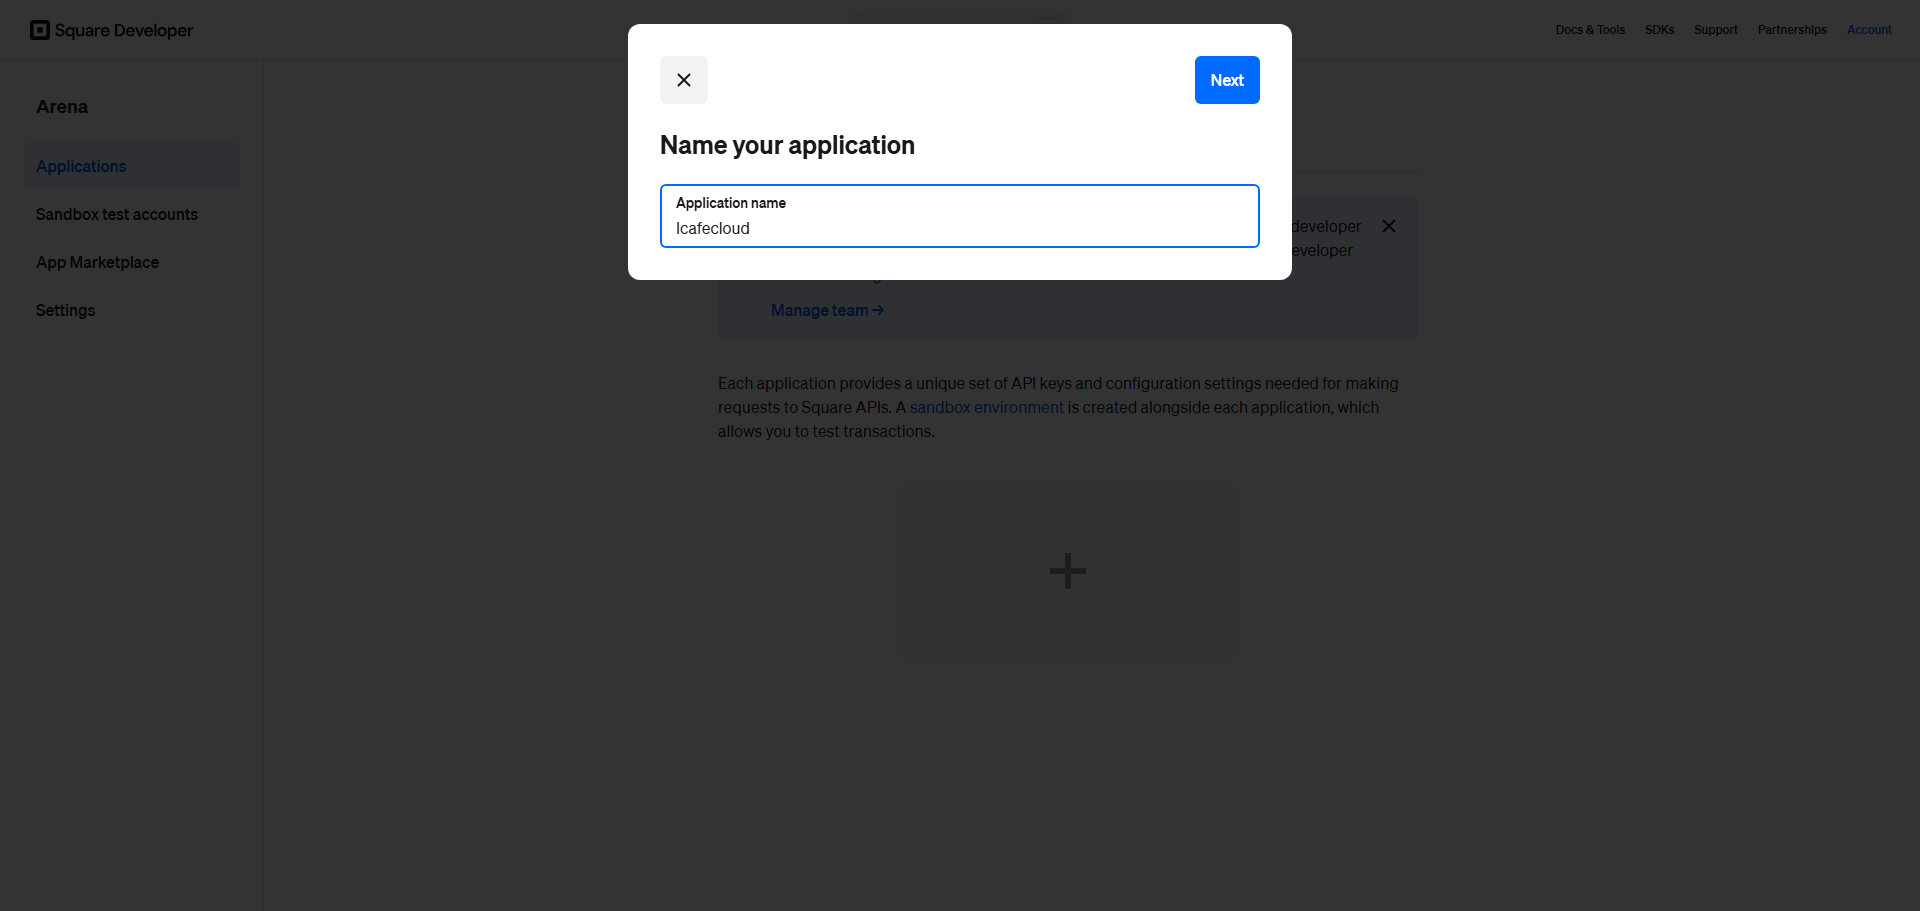Go to App Marketplace section

tap(97, 262)
